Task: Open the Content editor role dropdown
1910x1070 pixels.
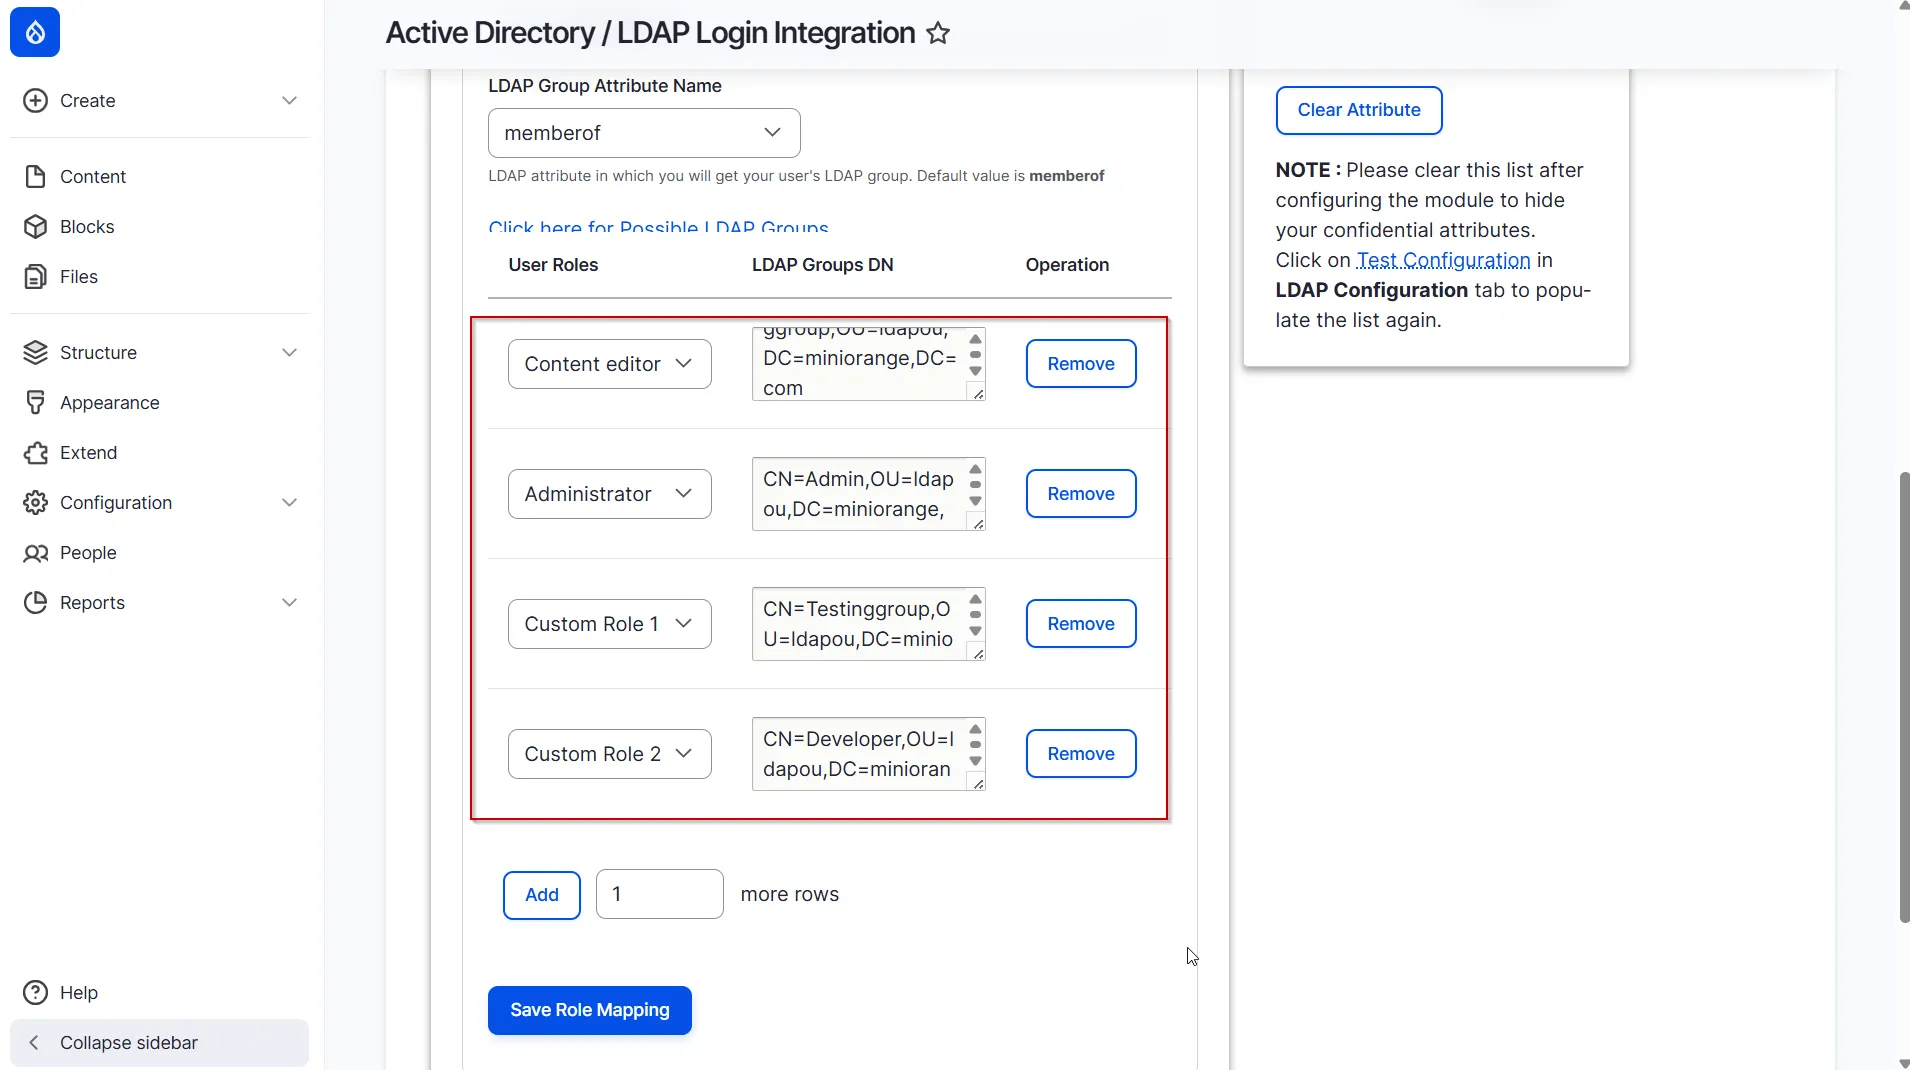Action: coord(609,364)
